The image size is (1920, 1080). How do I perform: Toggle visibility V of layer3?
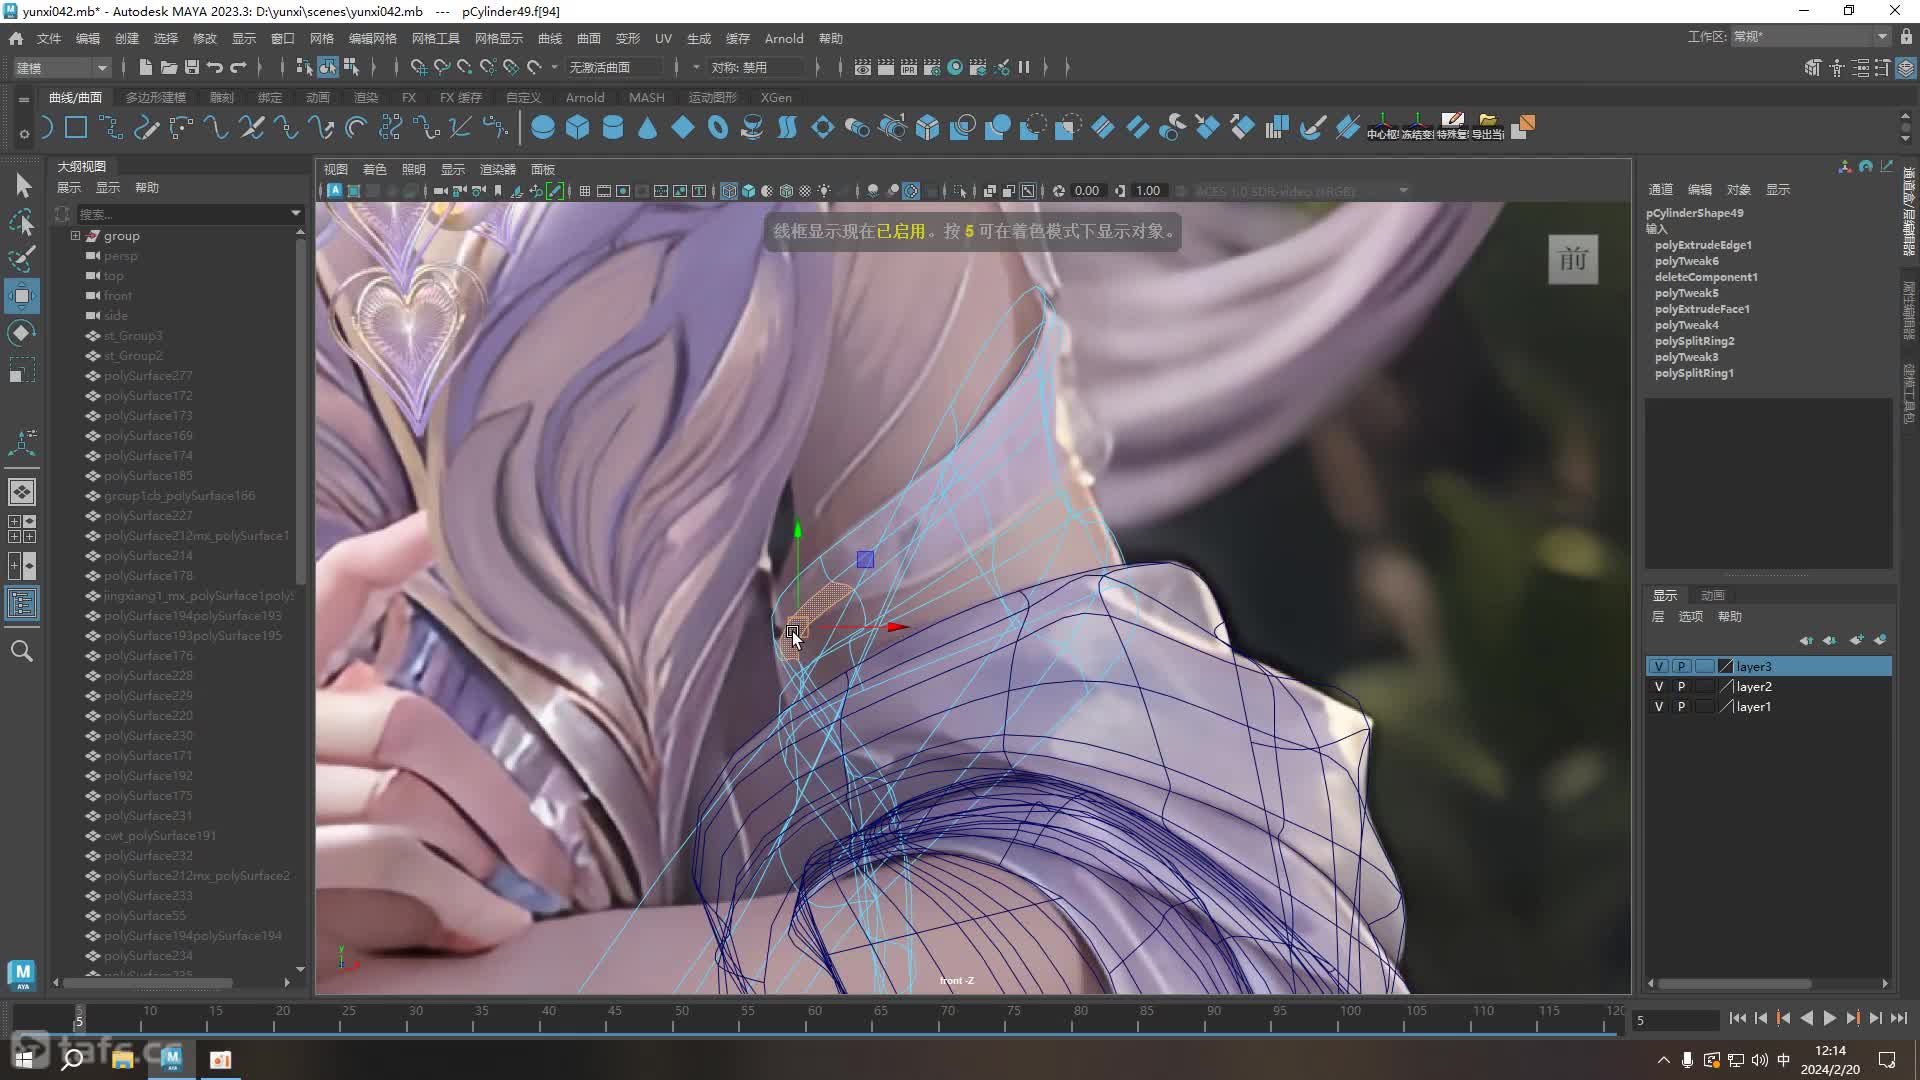tap(1659, 666)
